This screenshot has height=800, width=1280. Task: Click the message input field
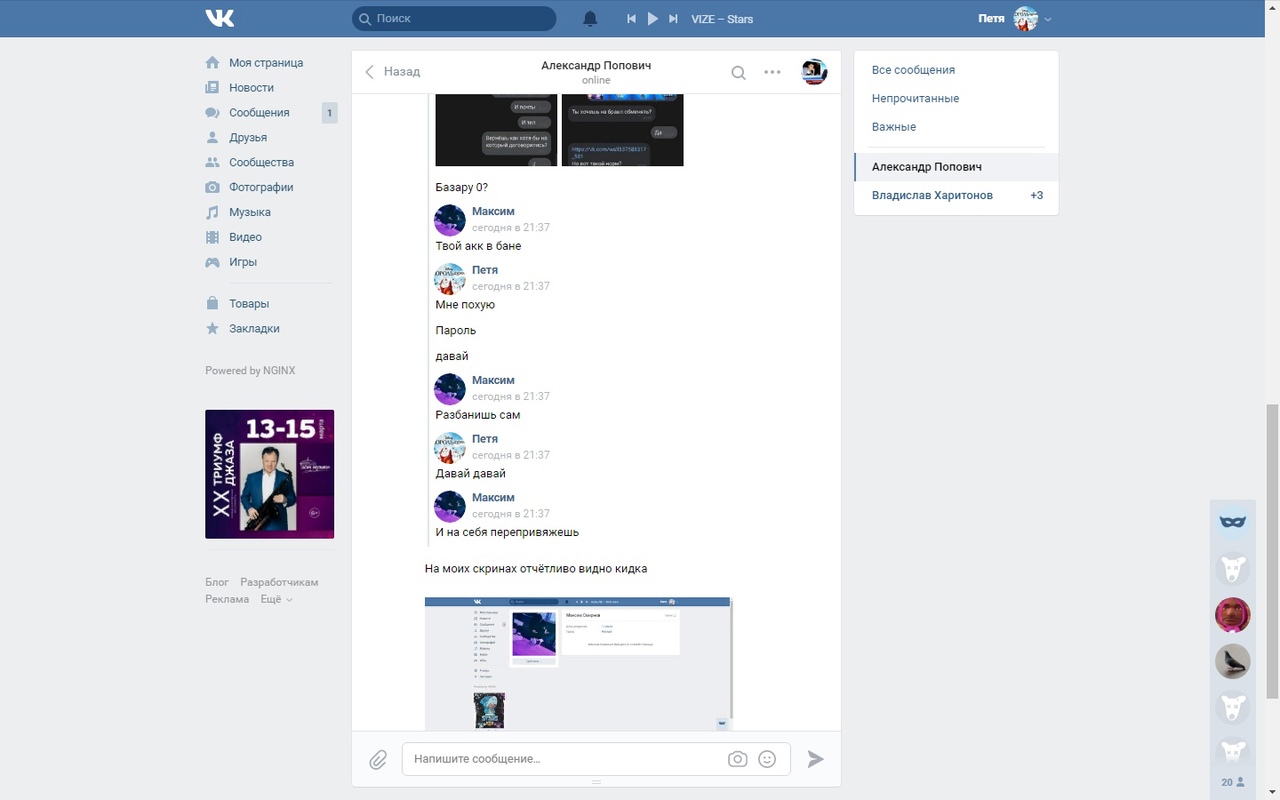click(x=565, y=759)
